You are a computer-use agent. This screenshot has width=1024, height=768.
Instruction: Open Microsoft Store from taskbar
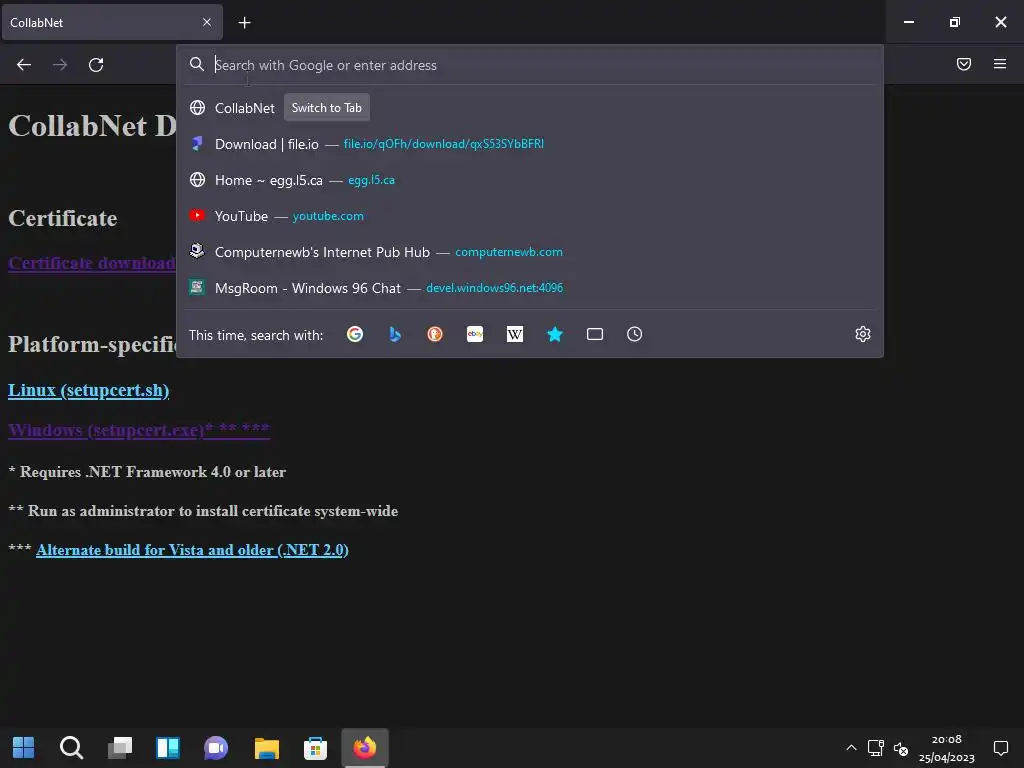pos(315,747)
